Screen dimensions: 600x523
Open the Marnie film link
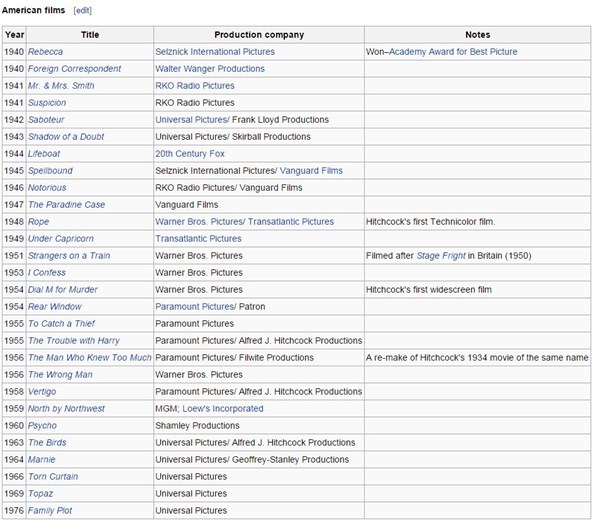click(x=41, y=459)
